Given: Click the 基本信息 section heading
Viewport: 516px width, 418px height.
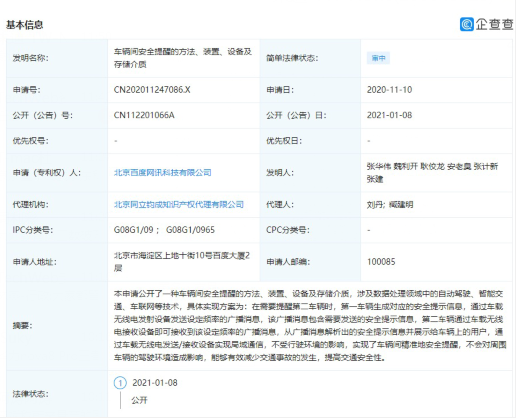Looking at the screenshot, I should [25, 25].
